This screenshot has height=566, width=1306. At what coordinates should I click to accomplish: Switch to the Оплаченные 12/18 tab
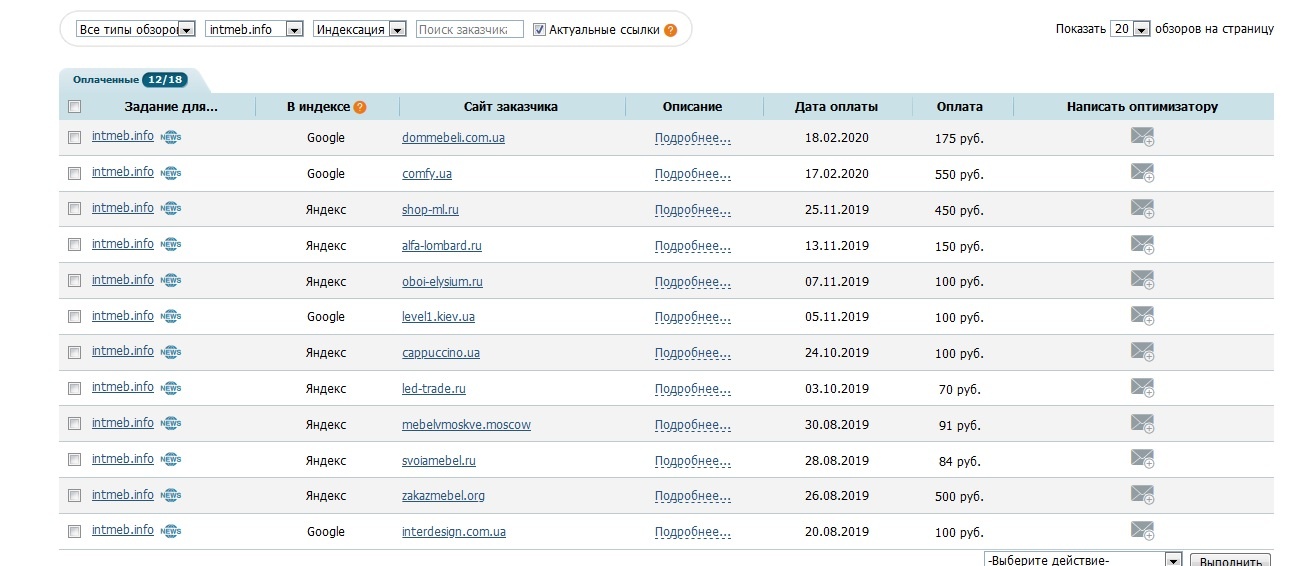pyautogui.click(x=130, y=80)
